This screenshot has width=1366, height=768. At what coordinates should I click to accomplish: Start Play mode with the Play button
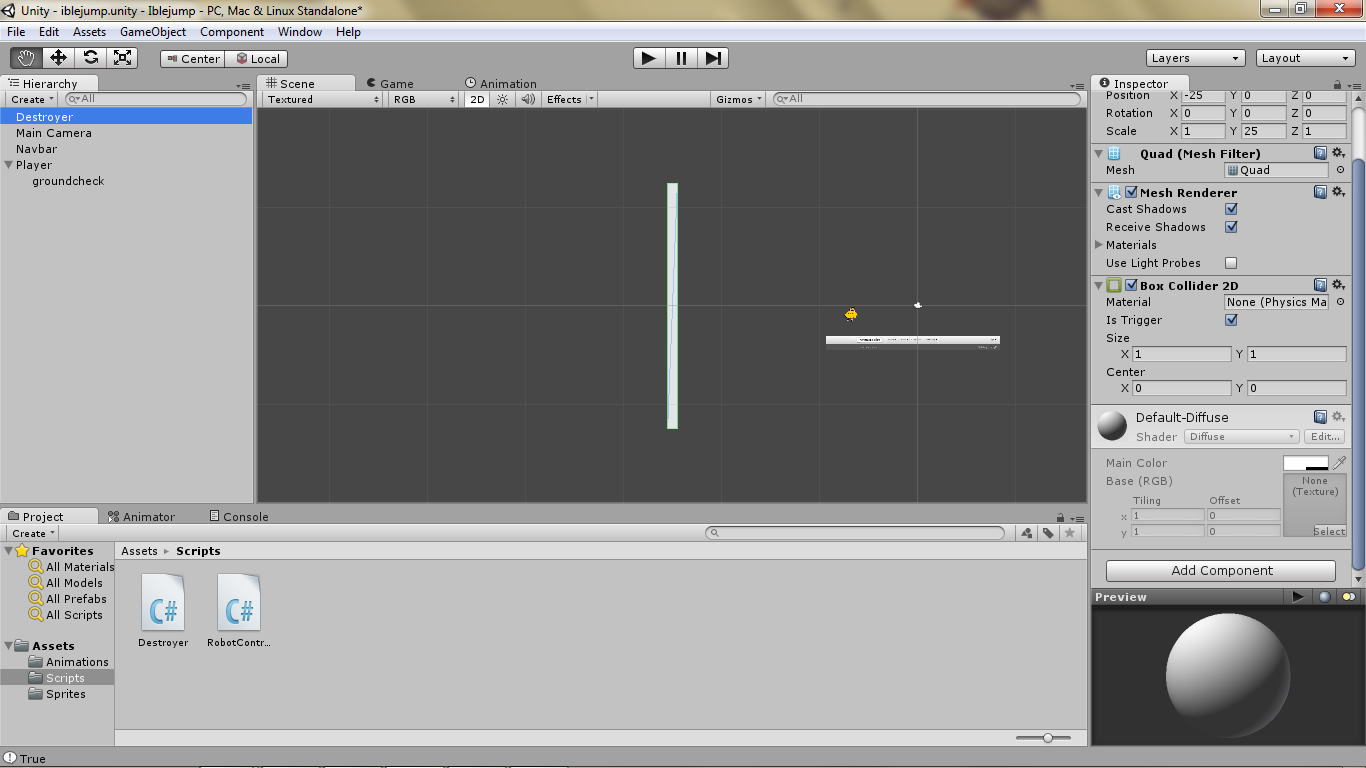click(x=649, y=58)
